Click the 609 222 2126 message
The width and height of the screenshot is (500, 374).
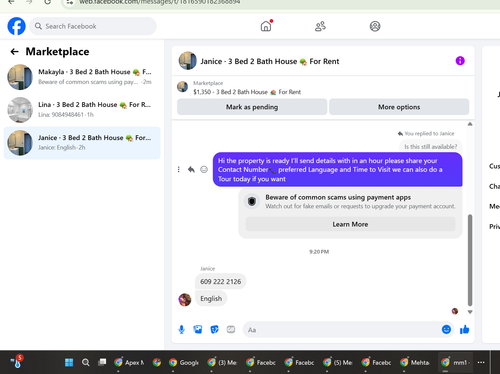click(x=220, y=282)
